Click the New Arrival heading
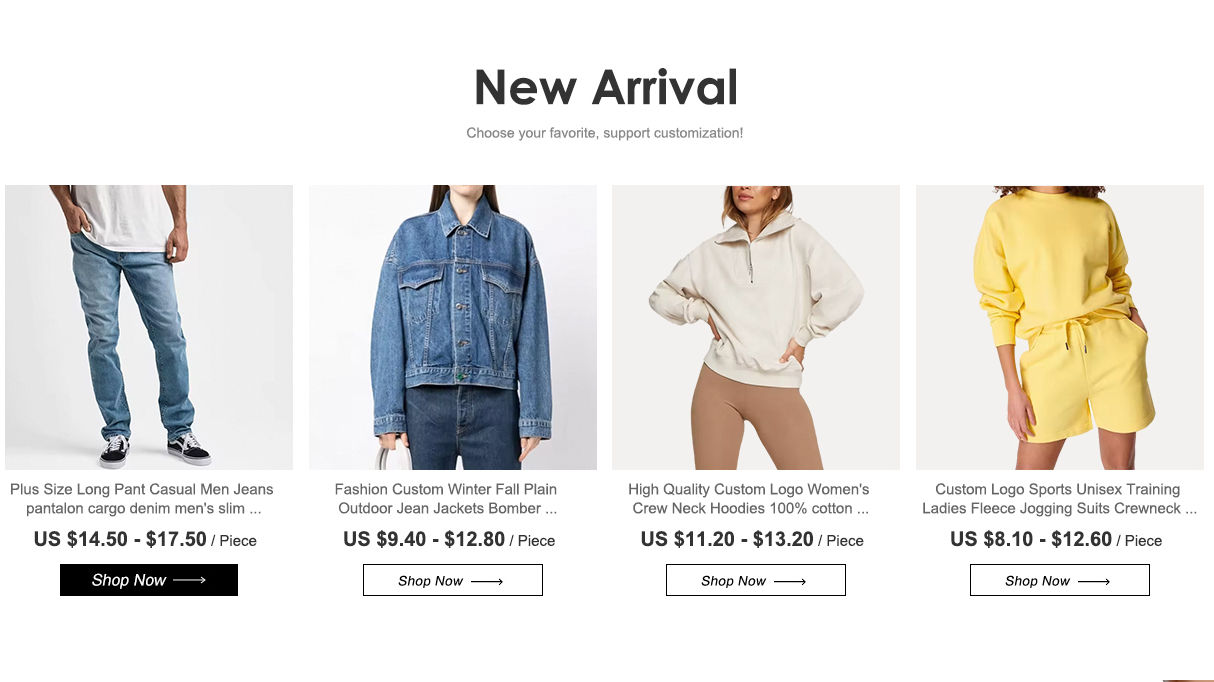This screenshot has height=682, width=1214. [606, 87]
